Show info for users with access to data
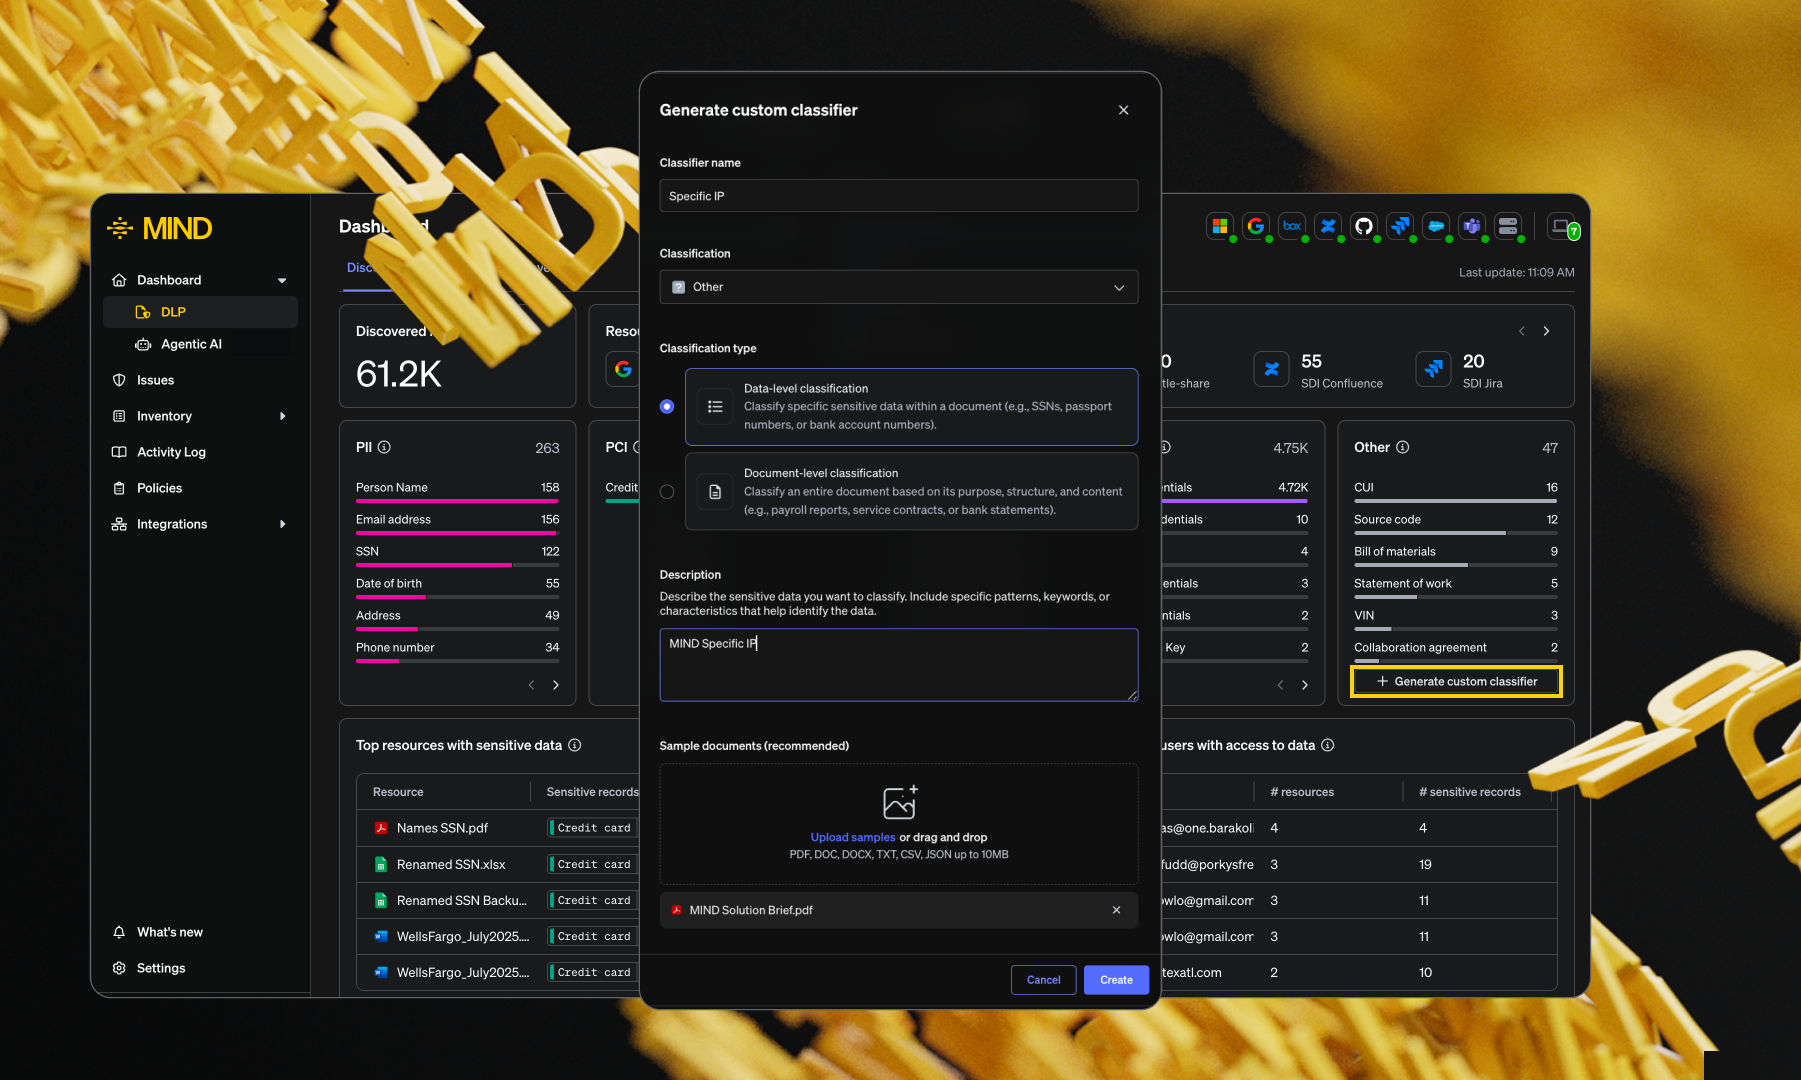1801x1080 pixels. [1328, 745]
